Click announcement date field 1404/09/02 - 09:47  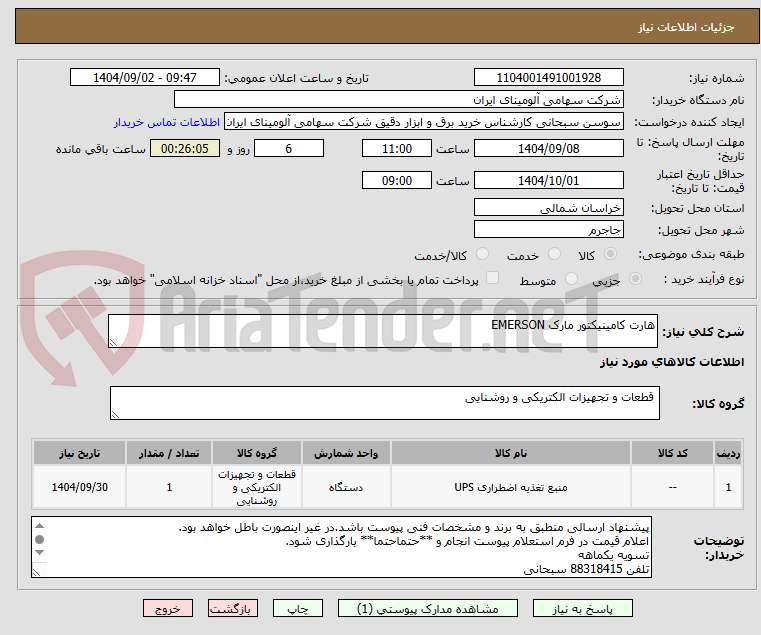coord(145,78)
